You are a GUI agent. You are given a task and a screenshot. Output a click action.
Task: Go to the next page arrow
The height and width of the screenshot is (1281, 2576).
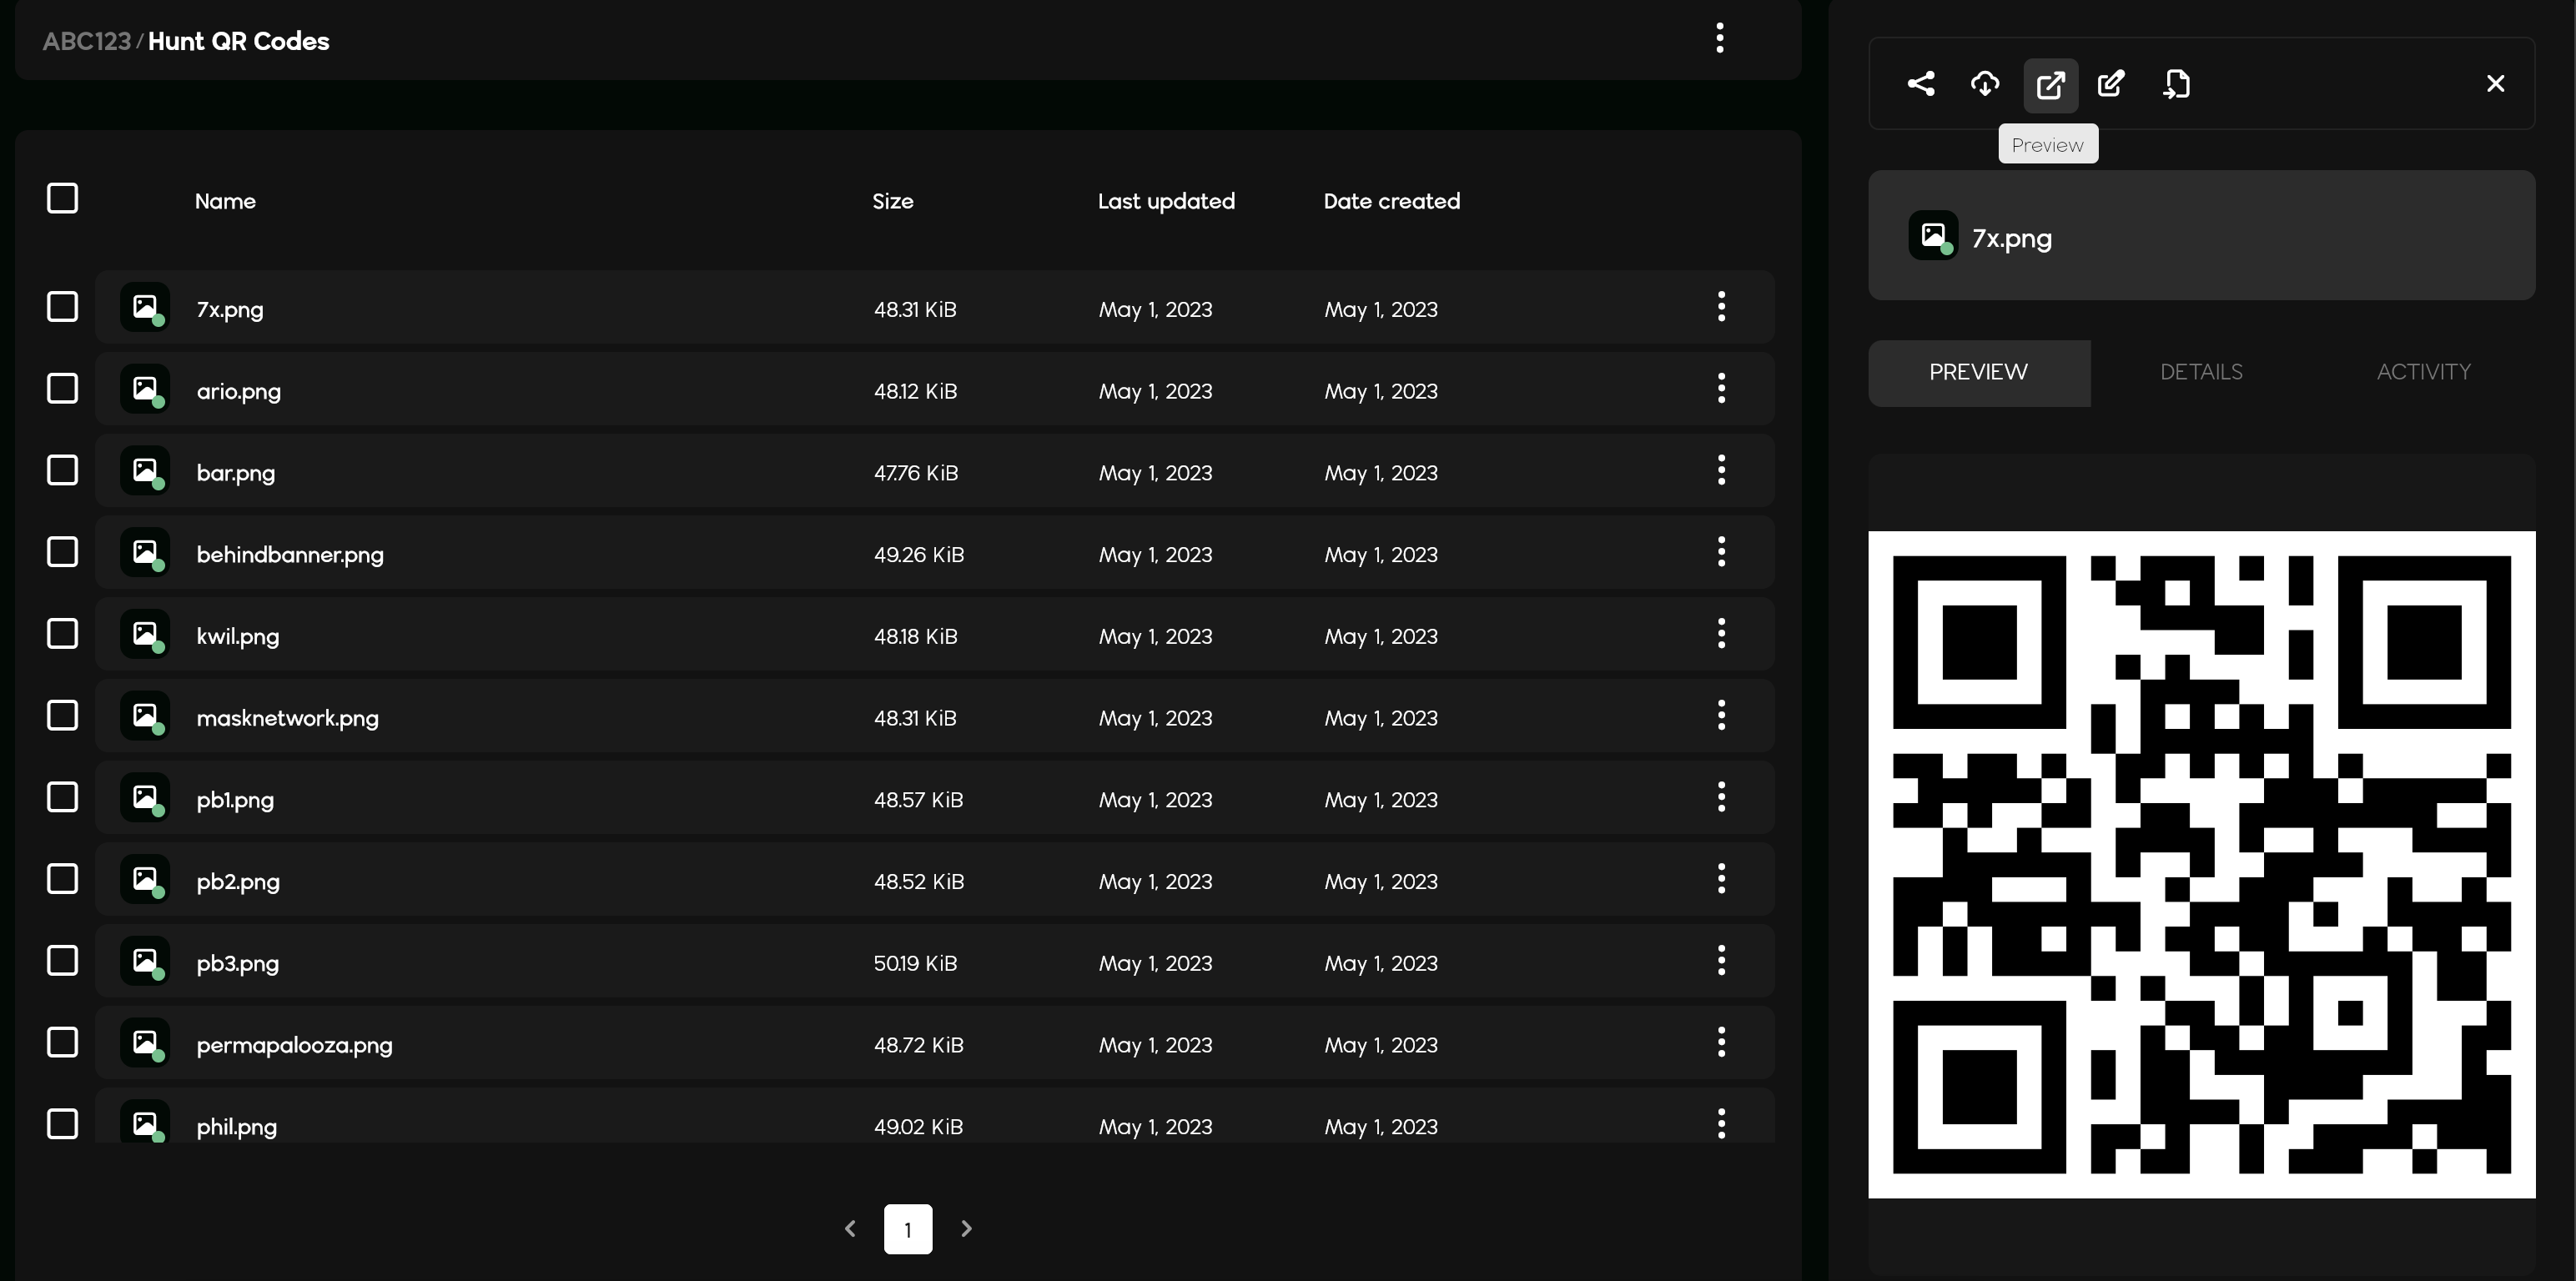[x=966, y=1229]
